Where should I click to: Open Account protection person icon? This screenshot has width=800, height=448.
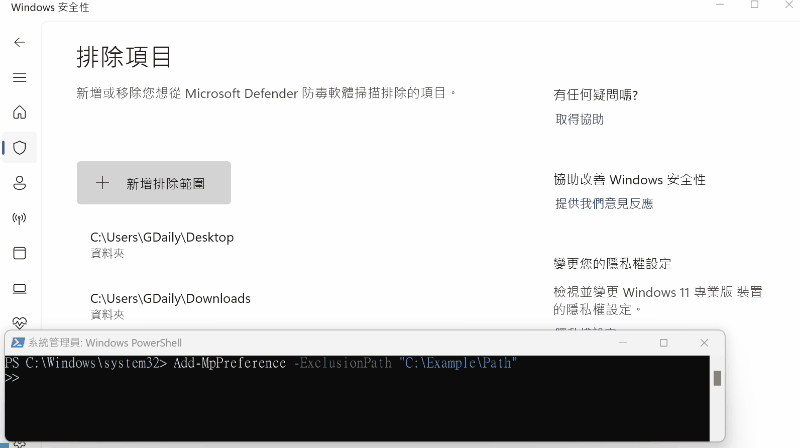19,183
